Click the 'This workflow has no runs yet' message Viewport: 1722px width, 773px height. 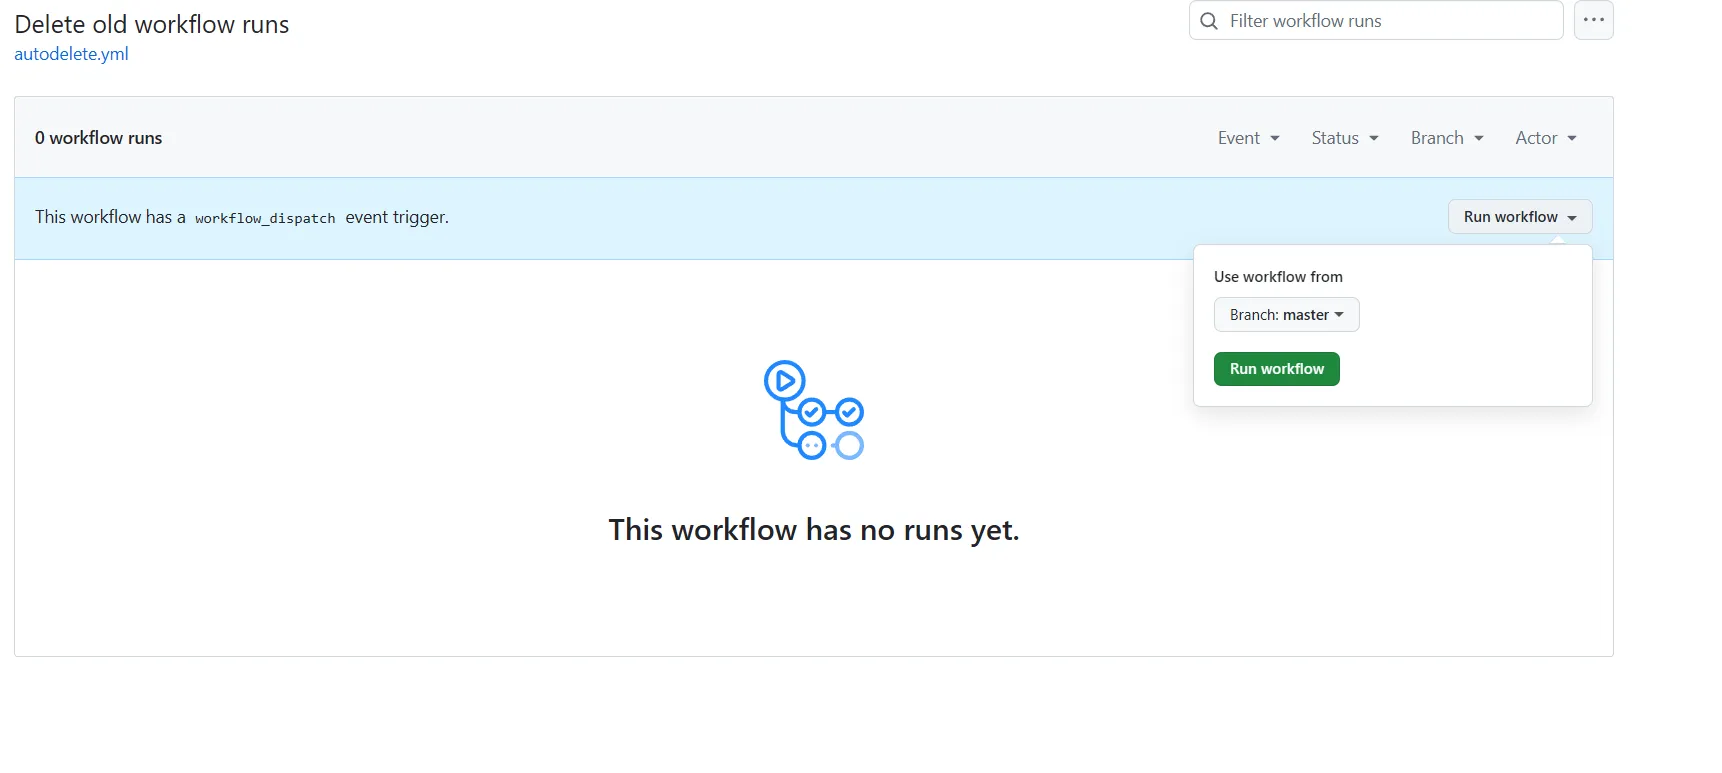coord(813,530)
